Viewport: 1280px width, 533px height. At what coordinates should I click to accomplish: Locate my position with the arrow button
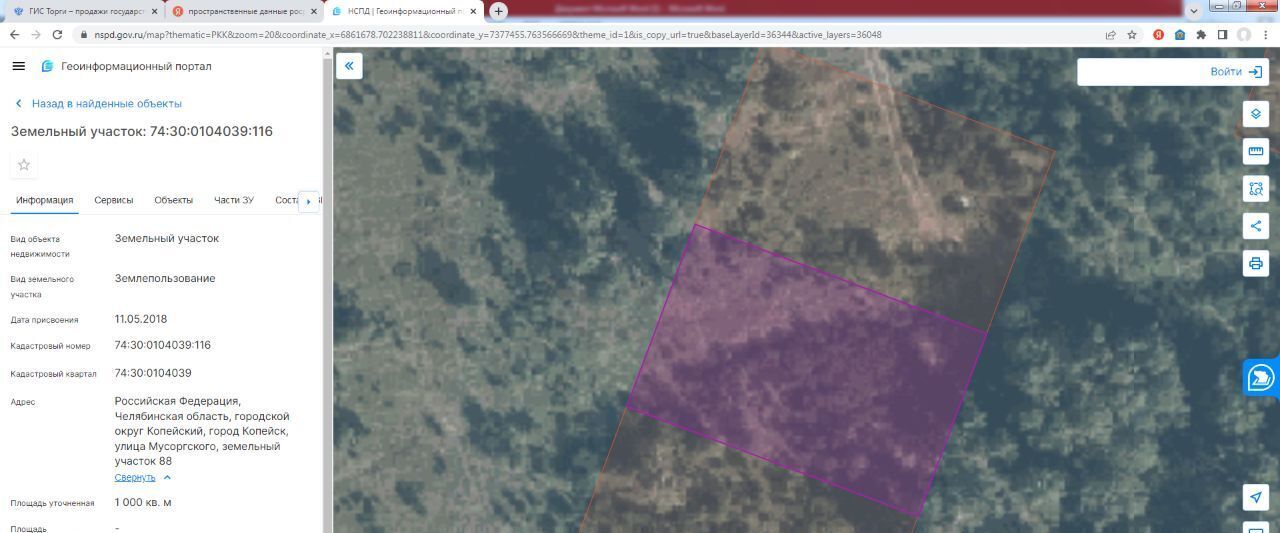click(1256, 497)
